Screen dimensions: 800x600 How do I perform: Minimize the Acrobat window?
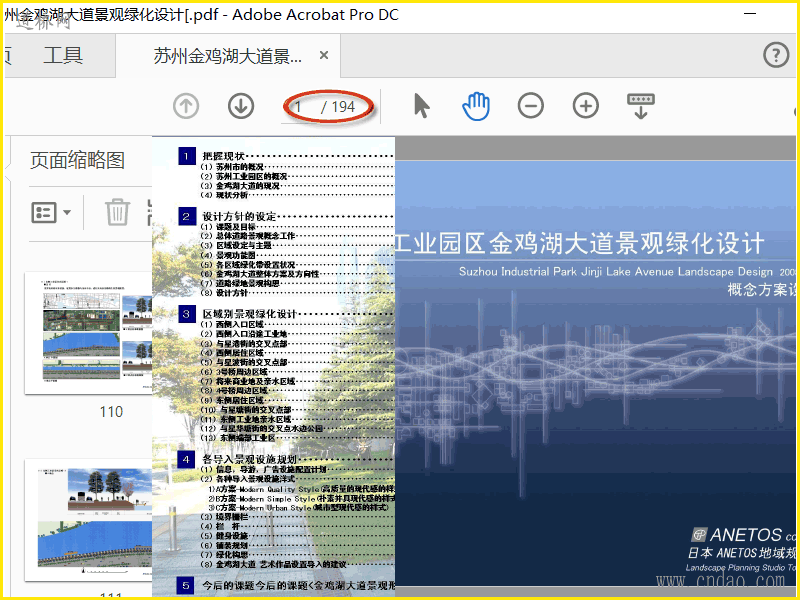click(749, 14)
